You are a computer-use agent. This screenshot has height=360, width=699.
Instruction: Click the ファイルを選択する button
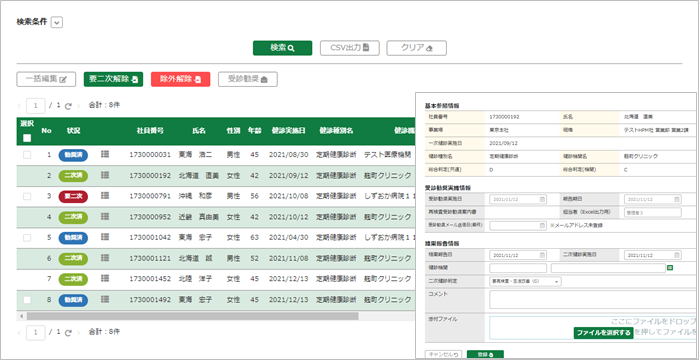(x=603, y=333)
